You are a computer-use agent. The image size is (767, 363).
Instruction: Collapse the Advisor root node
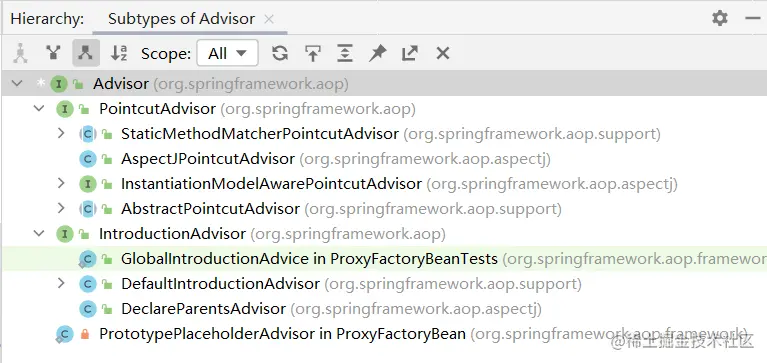point(17,84)
